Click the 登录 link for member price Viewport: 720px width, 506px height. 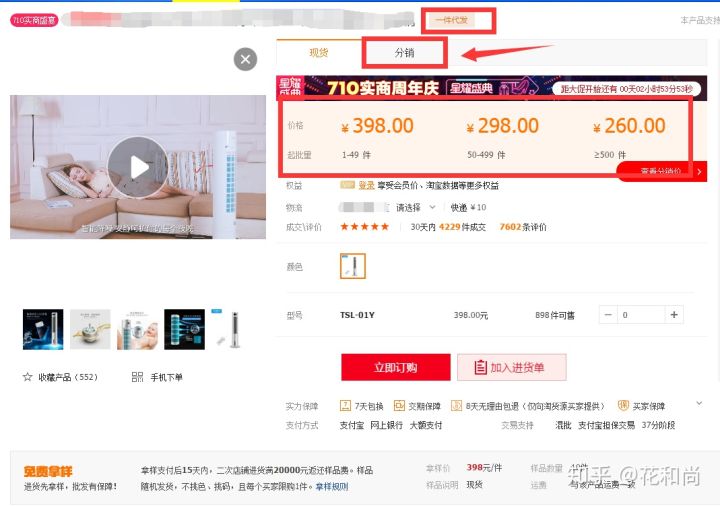click(x=366, y=186)
